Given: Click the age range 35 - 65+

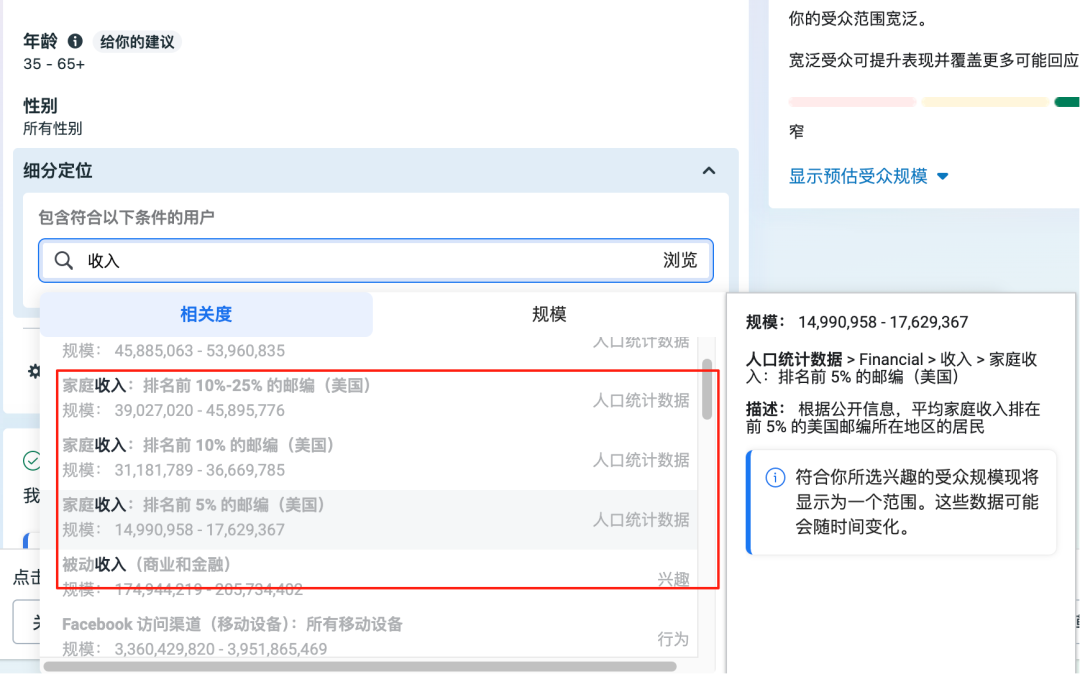Looking at the screenshot, I should pyautogui.click(x=54, y=64).
